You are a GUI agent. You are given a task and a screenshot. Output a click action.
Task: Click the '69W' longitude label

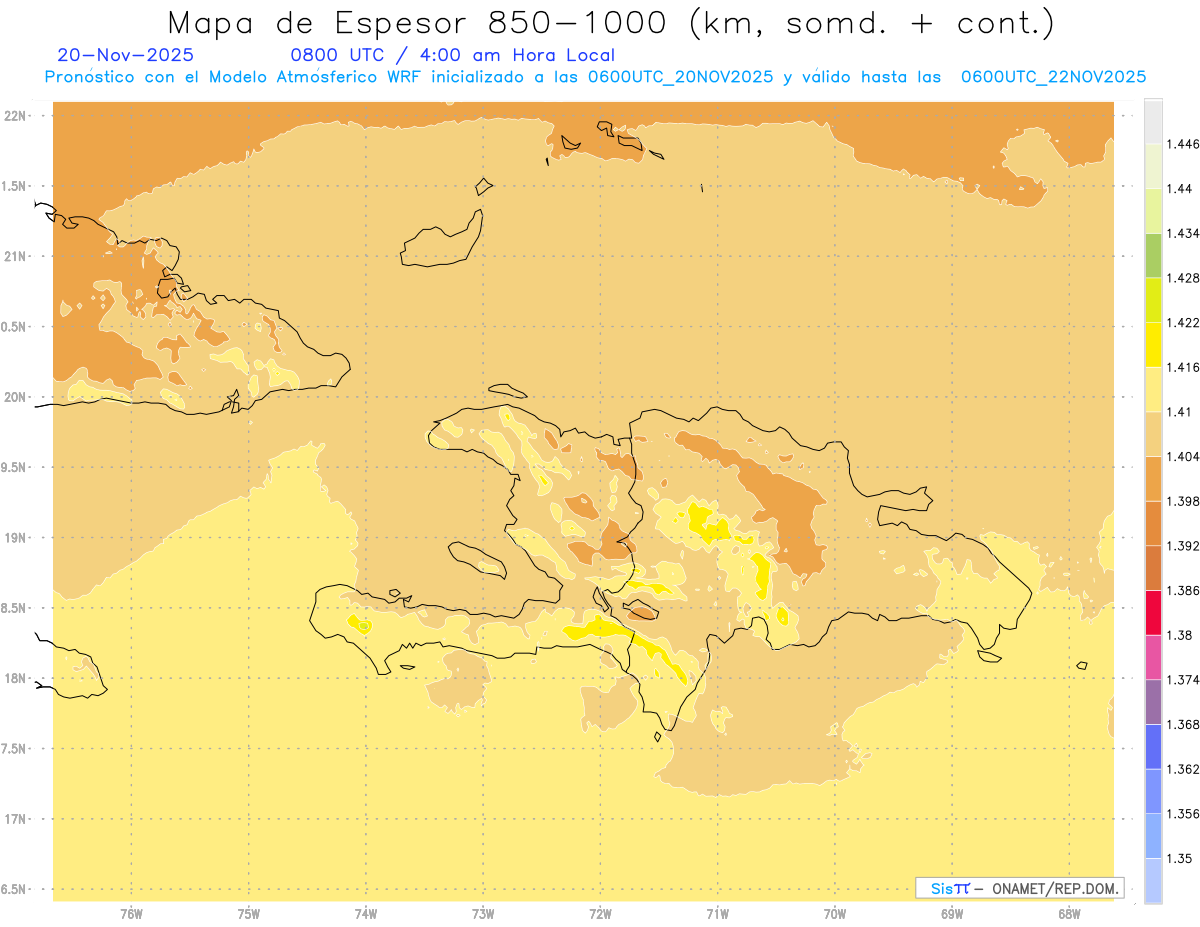[x=952, y=914]
